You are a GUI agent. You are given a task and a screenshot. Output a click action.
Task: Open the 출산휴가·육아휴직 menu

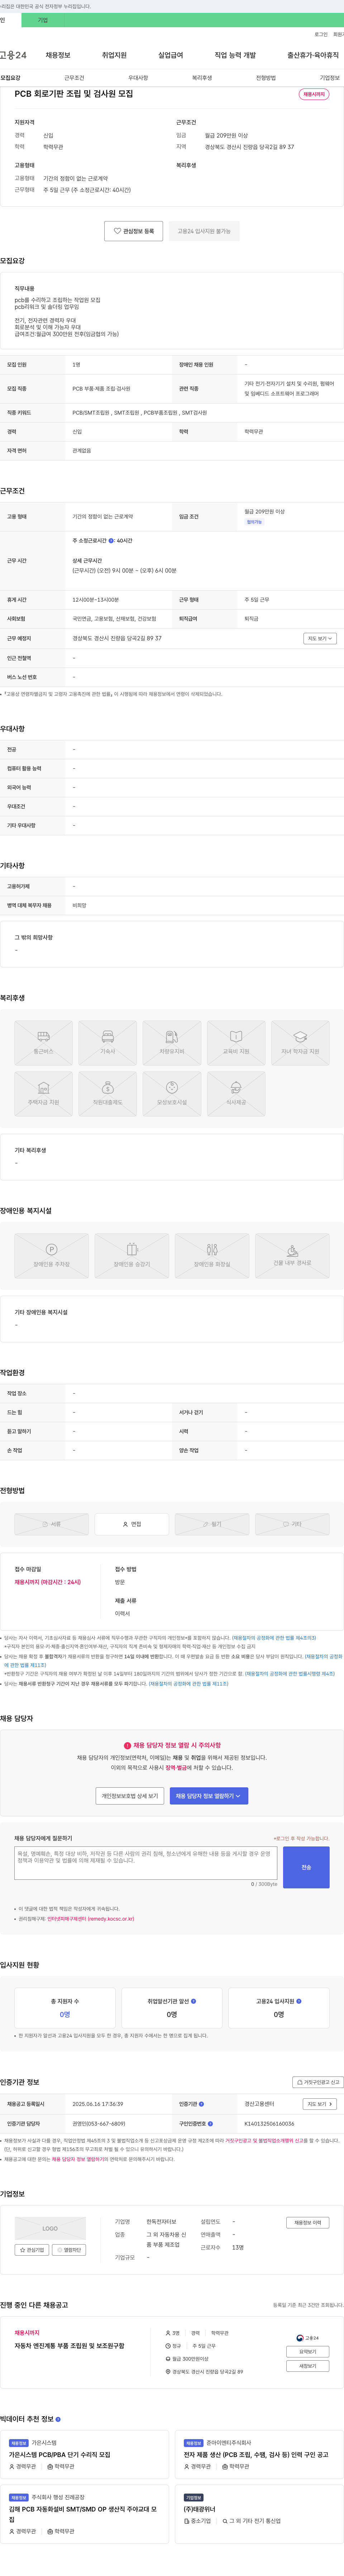313,55
